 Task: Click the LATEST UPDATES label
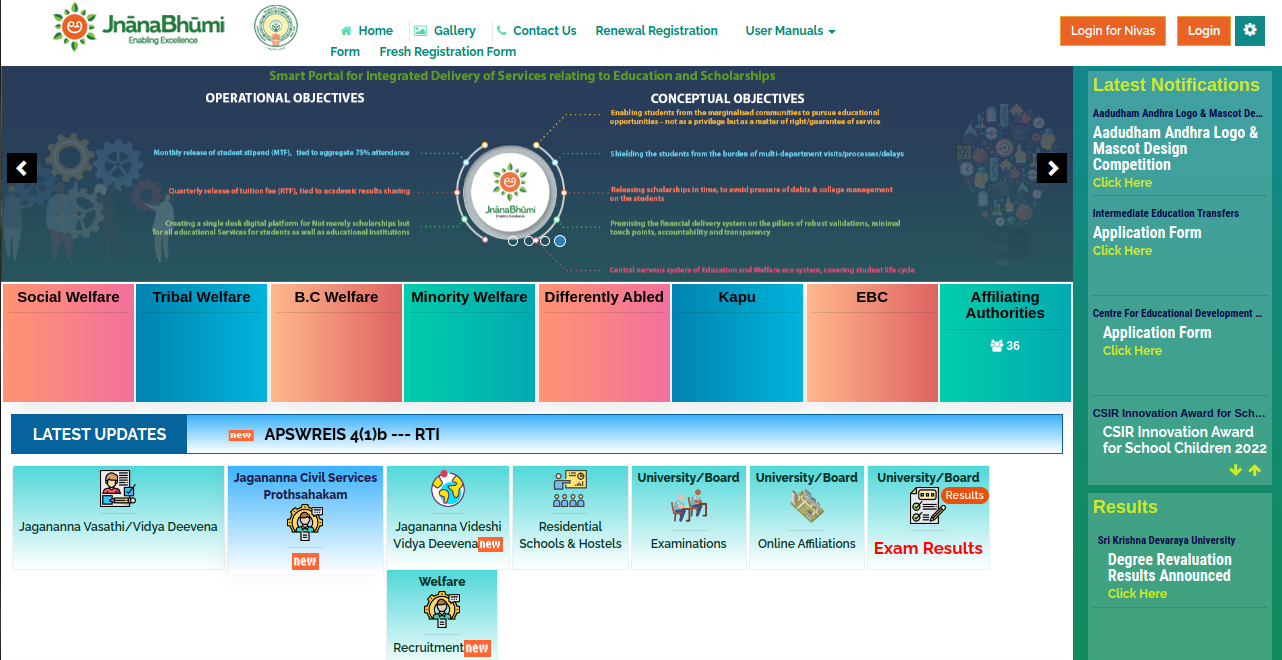point(99,434)
